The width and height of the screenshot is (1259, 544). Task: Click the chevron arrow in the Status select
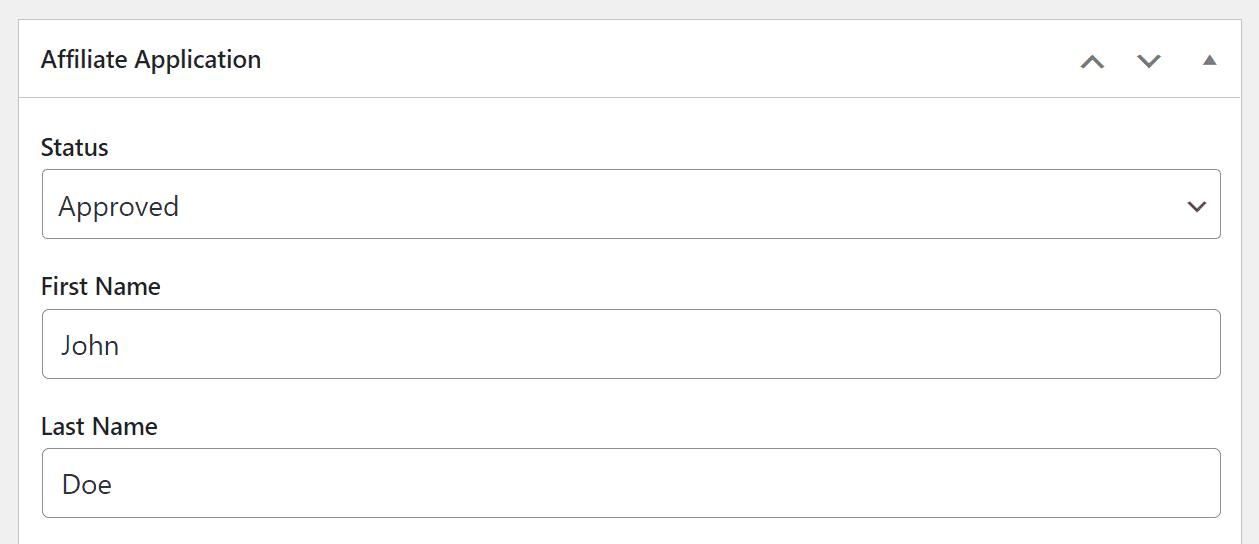click(x=1196, y=207)
